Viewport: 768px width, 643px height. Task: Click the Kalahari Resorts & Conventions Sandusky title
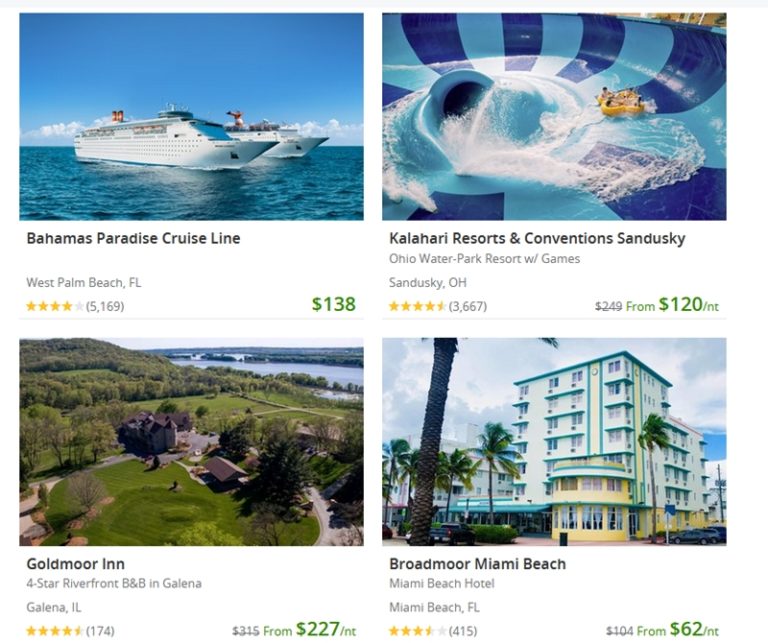click(x=537, y=238)
